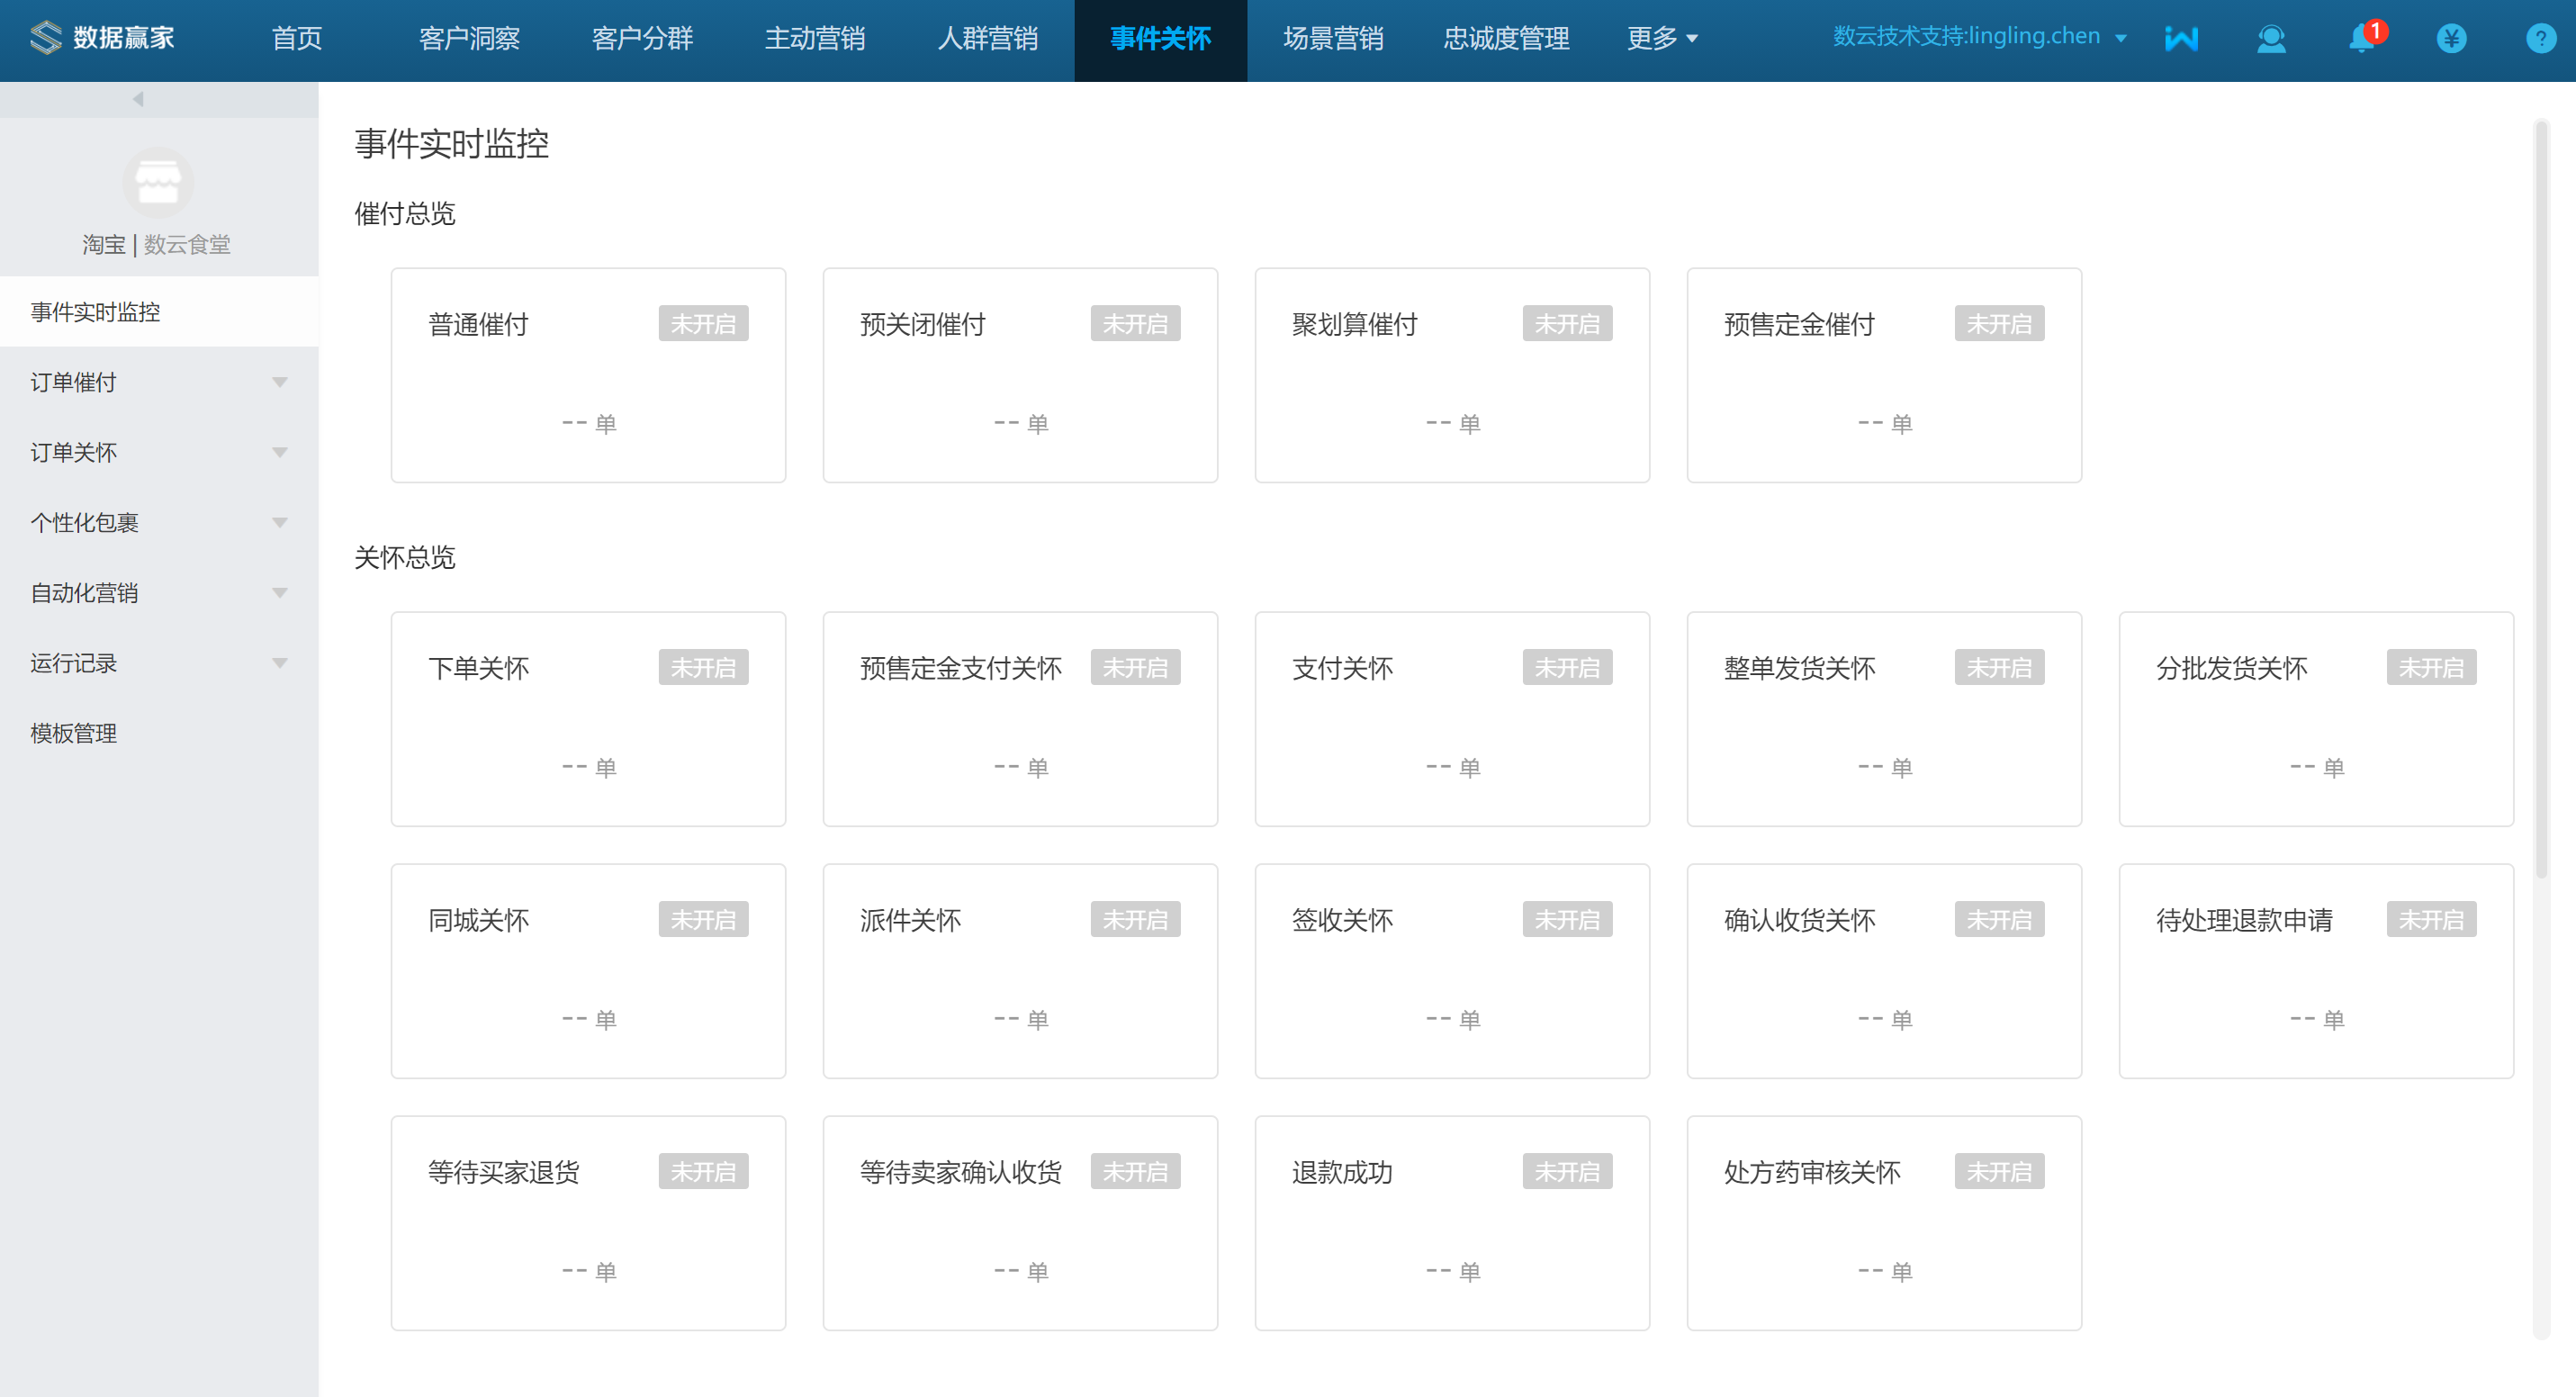Open the 处方药审核关怀 card title
The height and width of the screenshot is (1397, 2576).
[1812, 1173]
